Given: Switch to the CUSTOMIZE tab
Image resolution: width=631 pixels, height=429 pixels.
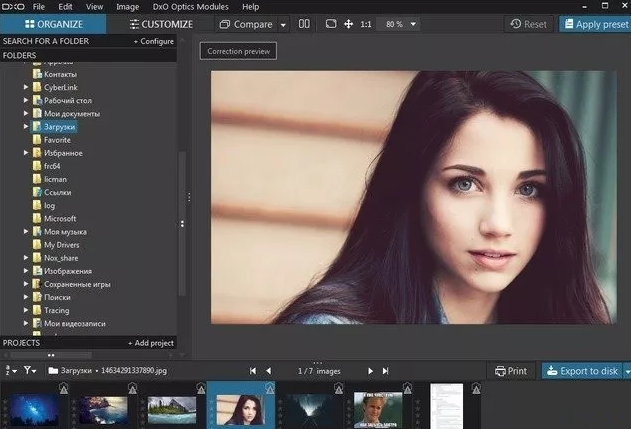Looking at the screenshot, I should pyautogui.click(x=160, y=24).
